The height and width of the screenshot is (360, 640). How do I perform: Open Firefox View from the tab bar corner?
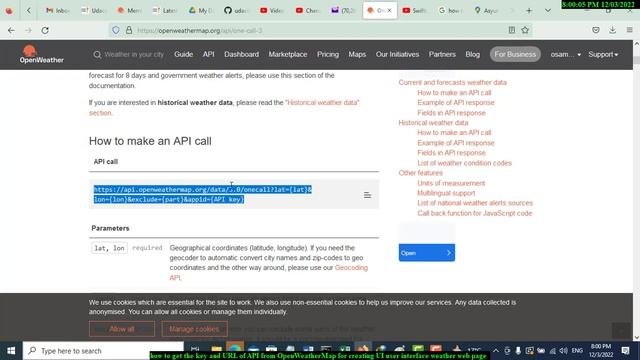[x=9, y=11]
